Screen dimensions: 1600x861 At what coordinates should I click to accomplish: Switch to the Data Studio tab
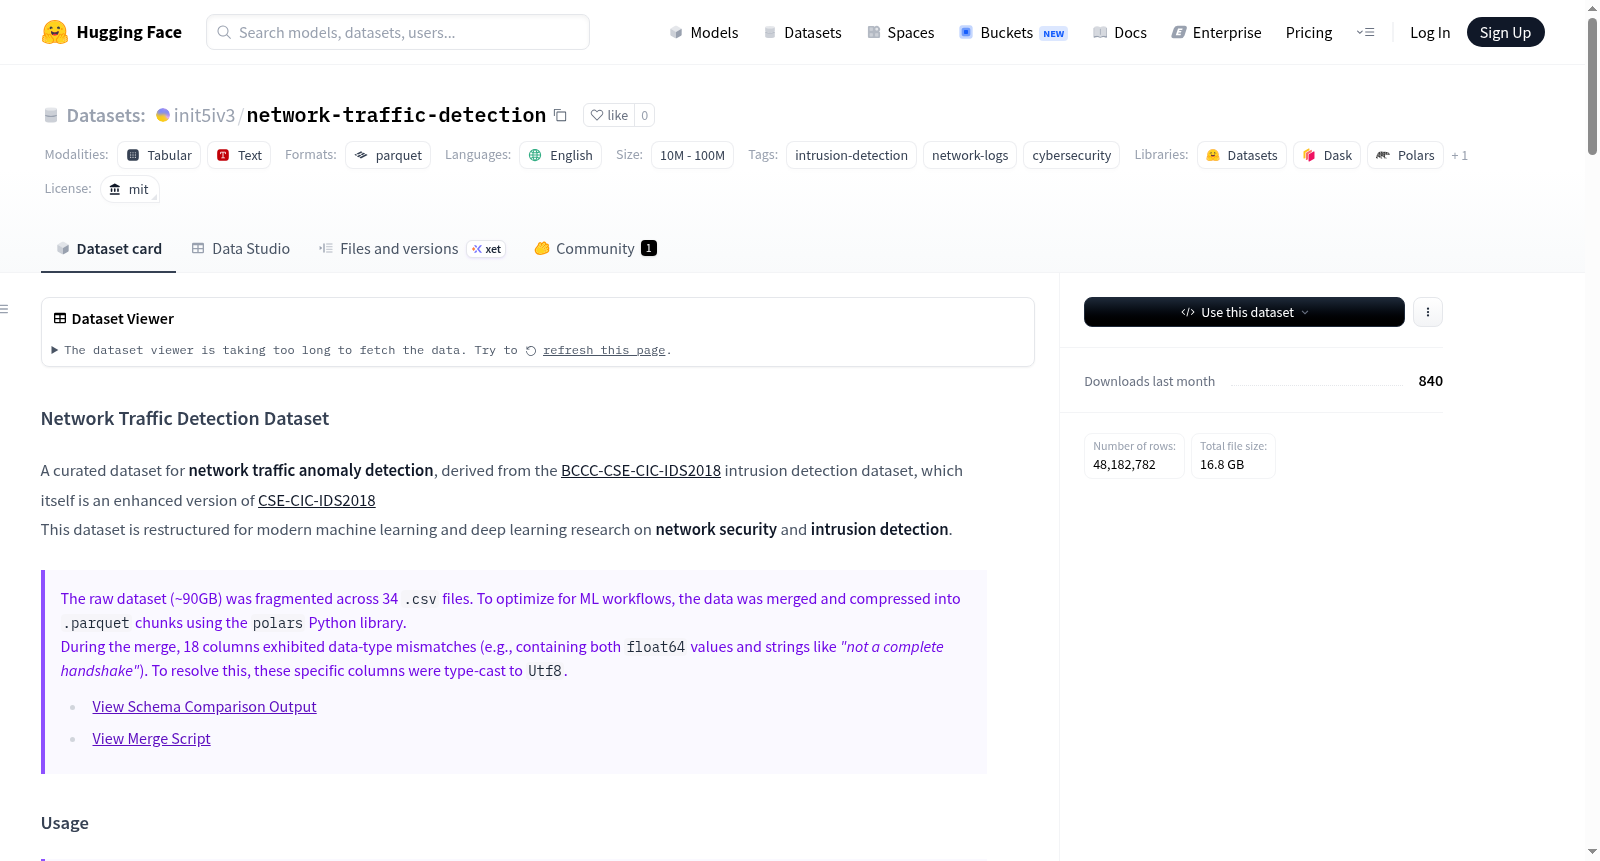click(x=240, y=249)
